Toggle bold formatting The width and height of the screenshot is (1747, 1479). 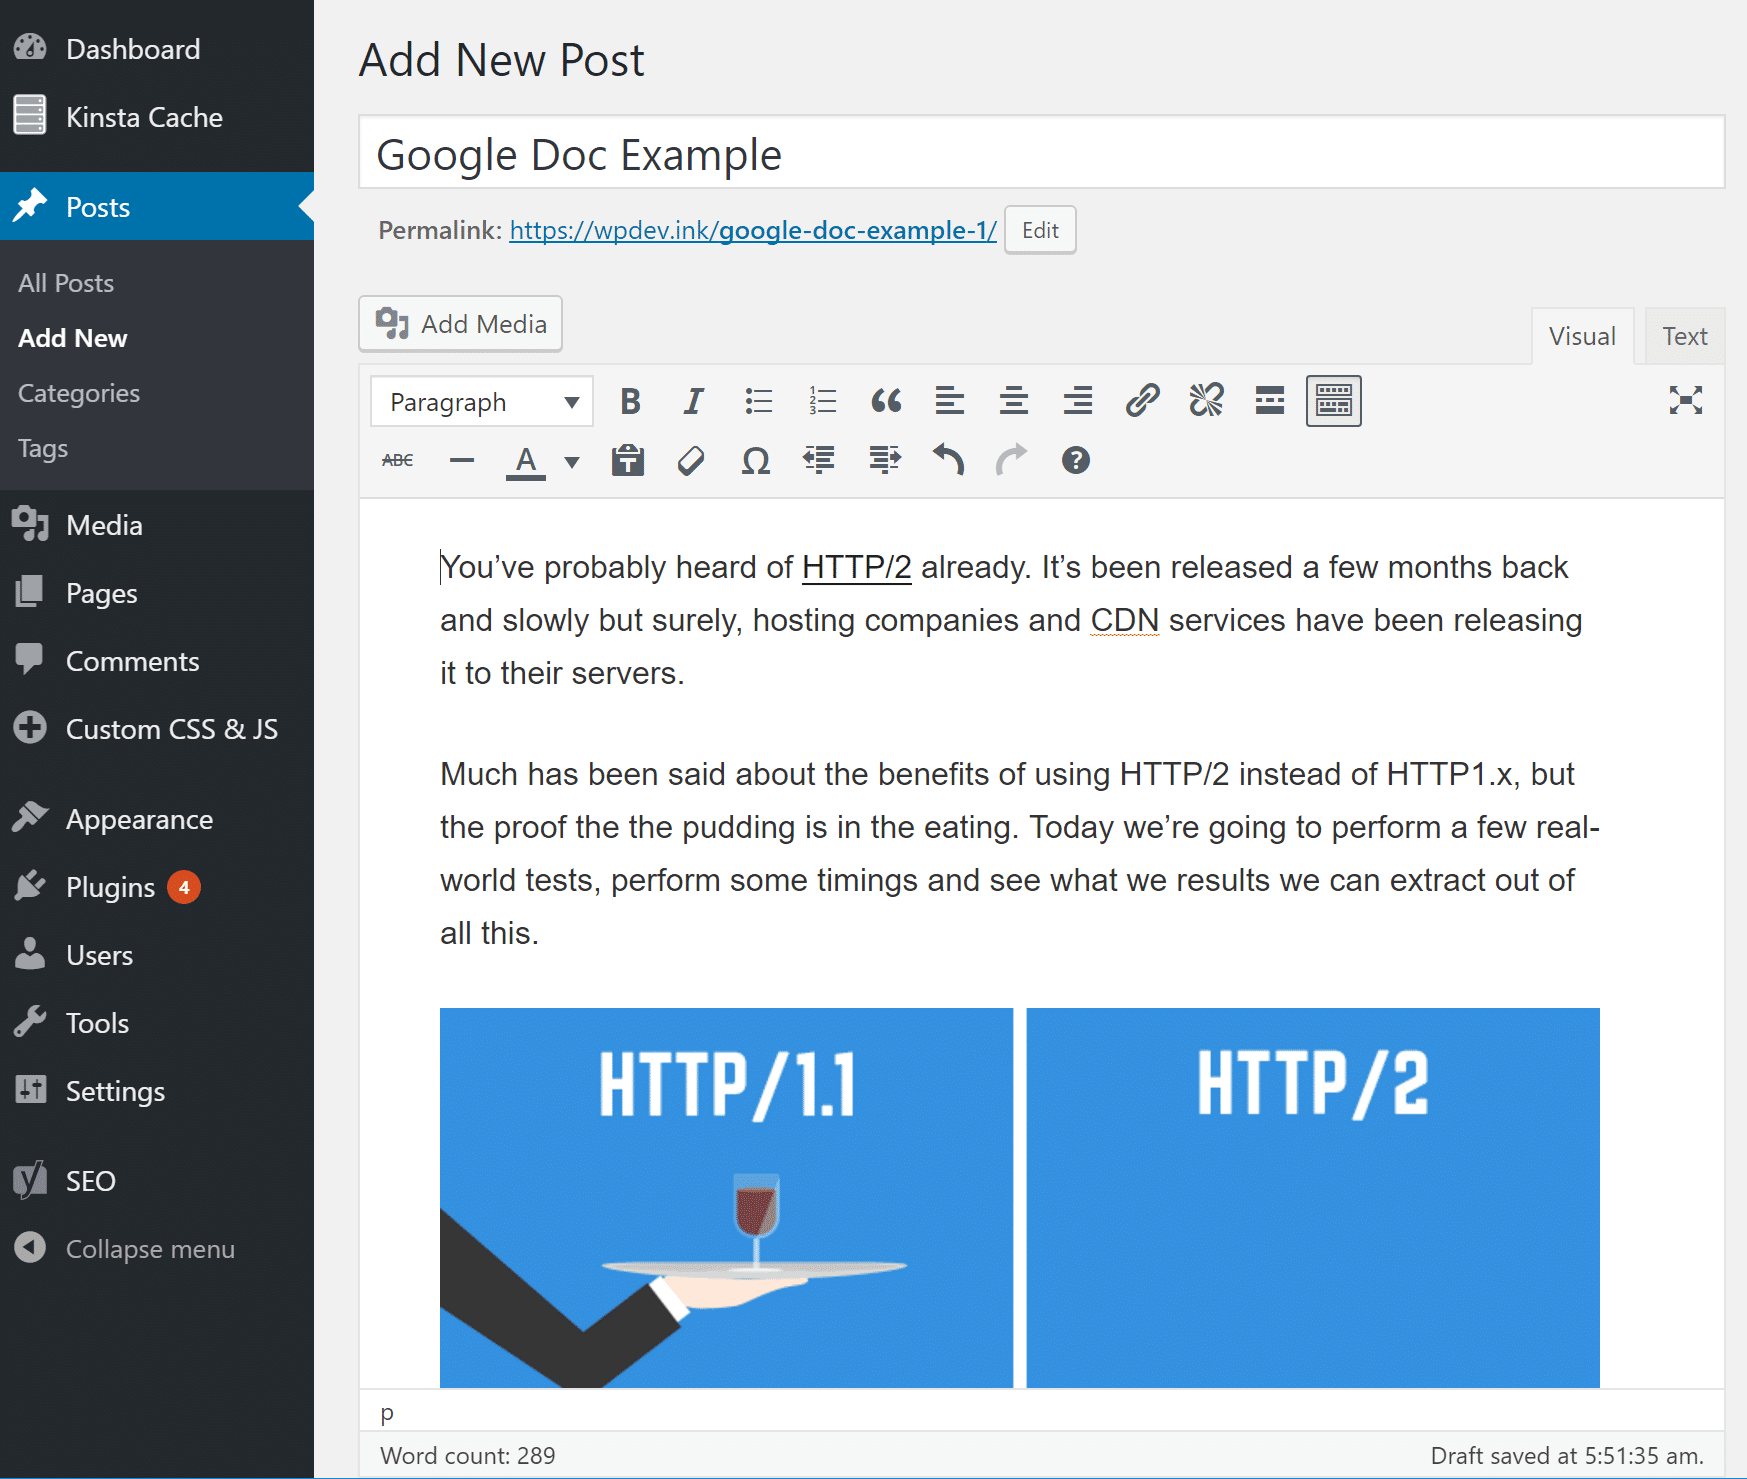(x=630, y=401)
